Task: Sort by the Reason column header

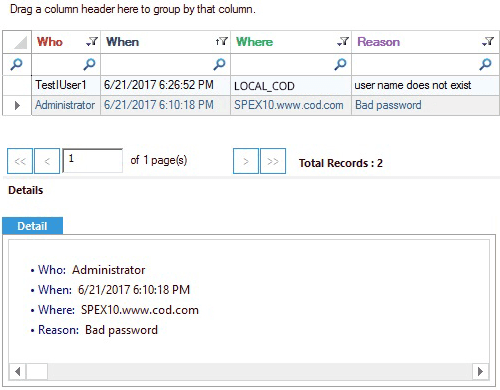Action: click(x=378, y=42)
